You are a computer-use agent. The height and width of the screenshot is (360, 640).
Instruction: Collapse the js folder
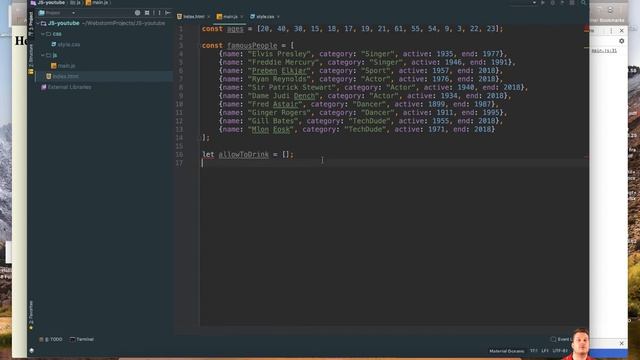(43, 55)
